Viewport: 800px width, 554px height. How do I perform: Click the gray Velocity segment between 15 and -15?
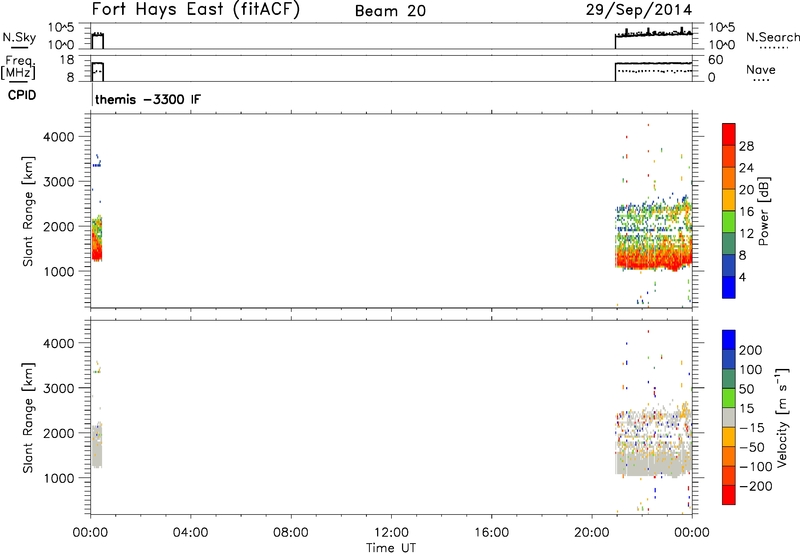(x=729, y=417)
